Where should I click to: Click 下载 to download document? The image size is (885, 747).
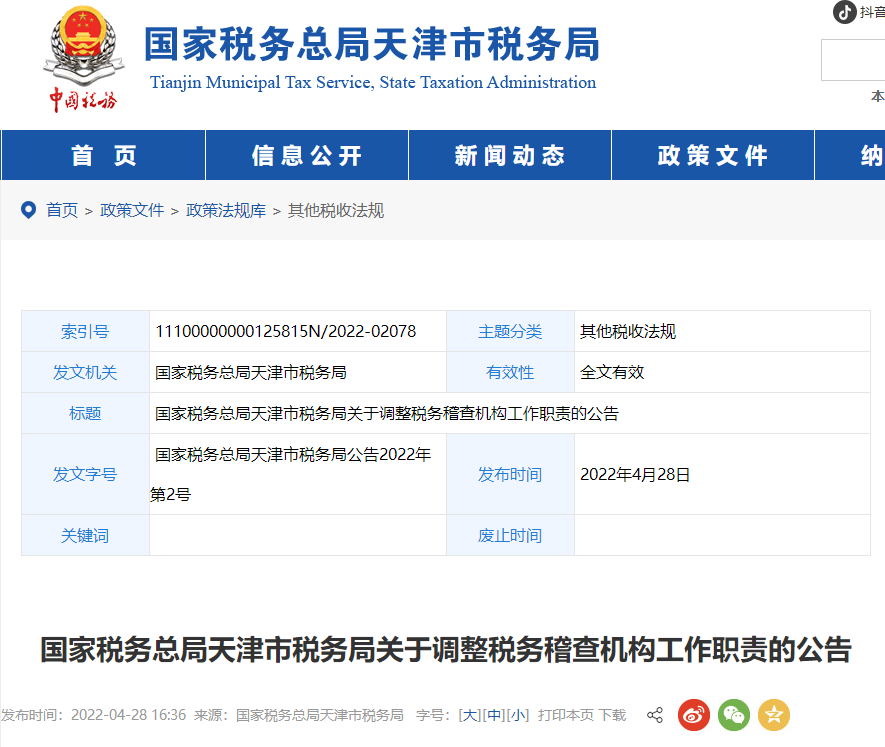pos(612,715)
